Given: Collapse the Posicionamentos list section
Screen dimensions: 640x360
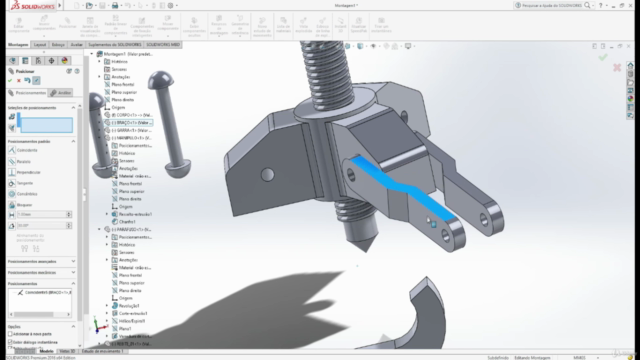Looking at the screenshot, I should pos(73,283).
